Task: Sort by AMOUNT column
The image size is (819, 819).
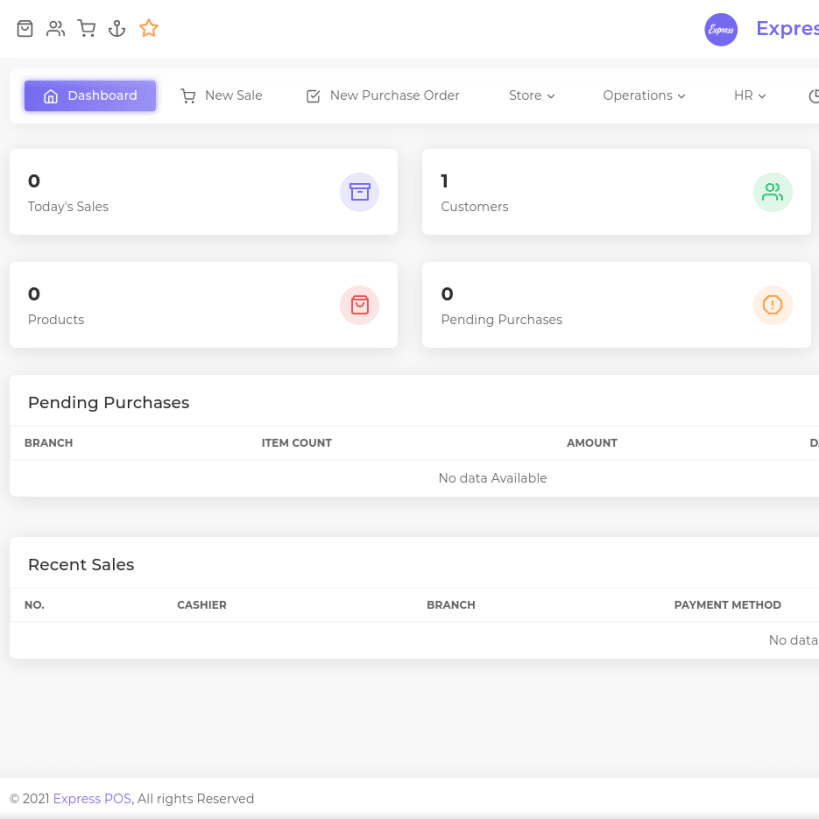Action: tap(592, 443)
